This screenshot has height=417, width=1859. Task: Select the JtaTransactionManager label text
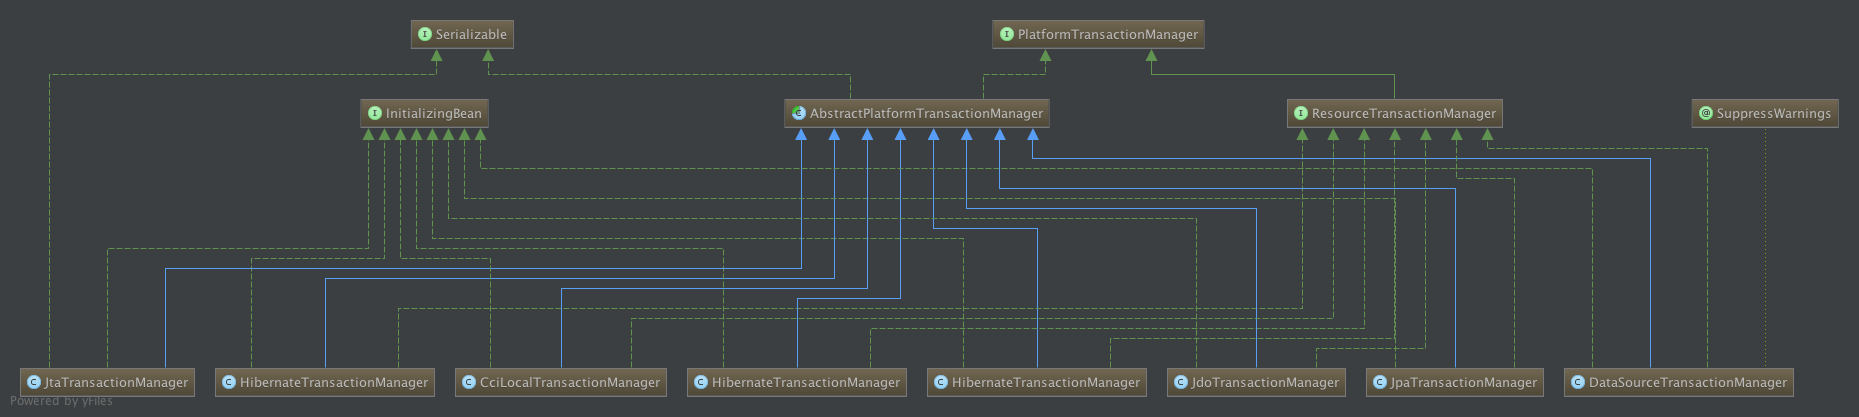(116, 382)
